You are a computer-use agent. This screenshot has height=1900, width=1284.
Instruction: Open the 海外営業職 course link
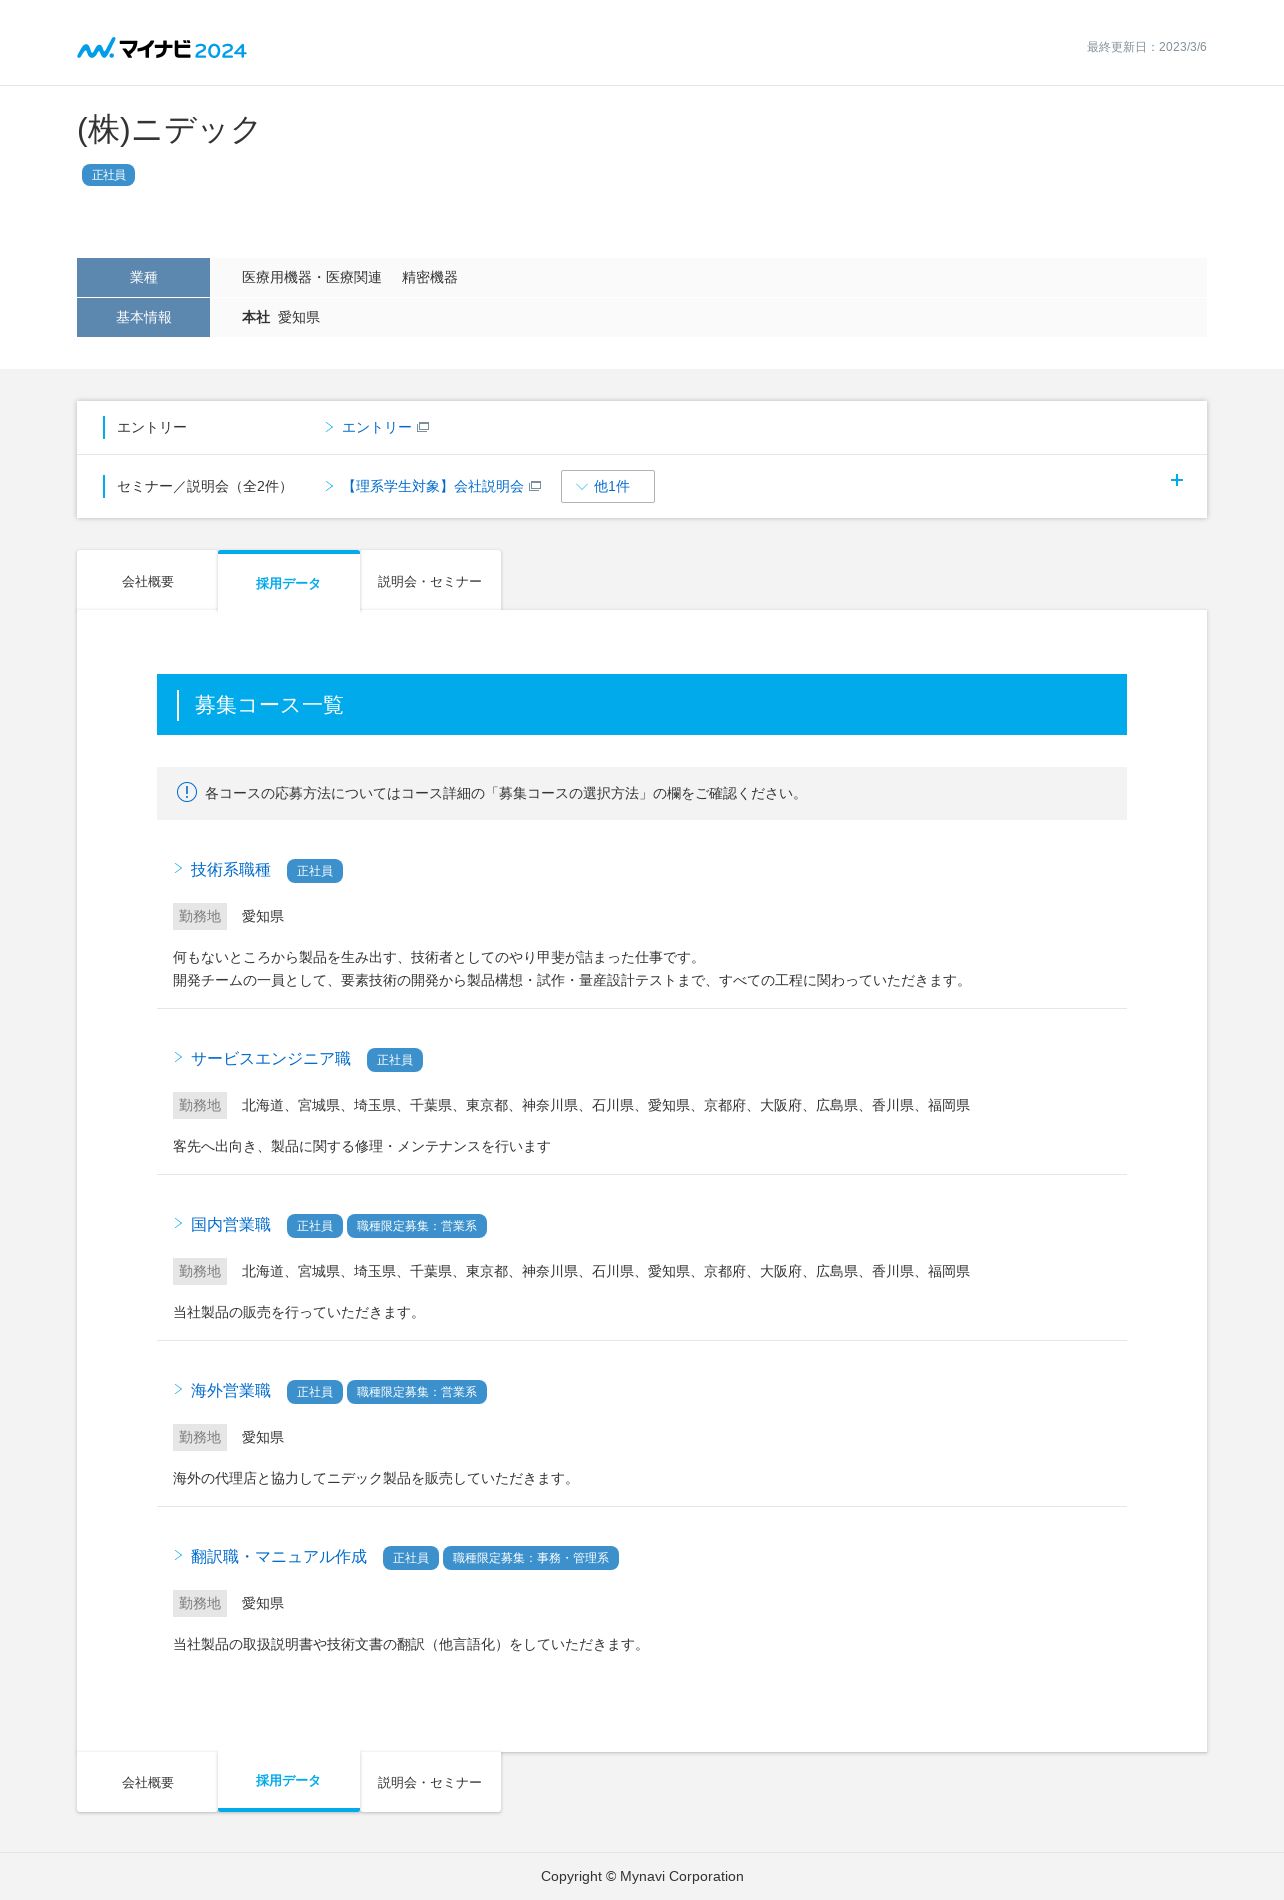pyautogui.click(x=231, y=1391)
